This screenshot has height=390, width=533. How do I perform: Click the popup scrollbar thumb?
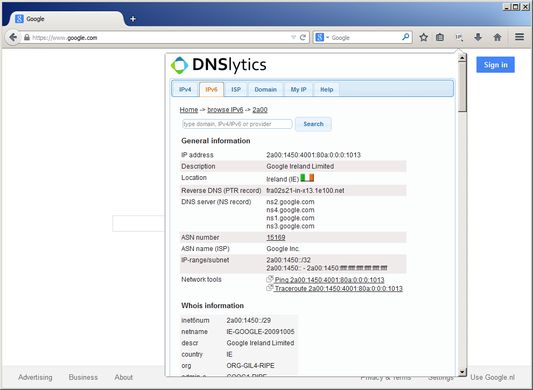pos(462,87)
